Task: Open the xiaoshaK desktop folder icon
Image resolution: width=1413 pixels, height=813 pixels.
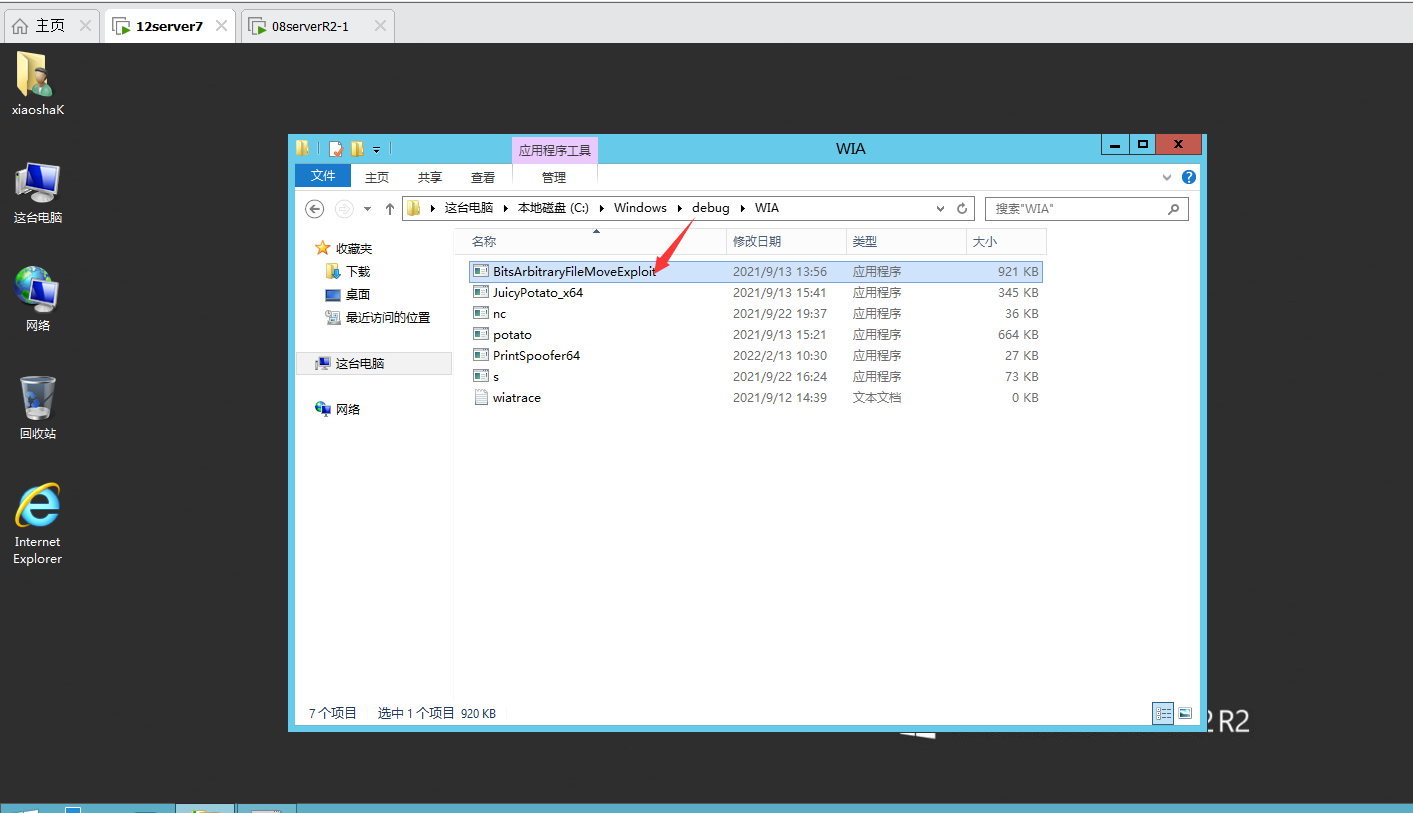Action: 37,83
